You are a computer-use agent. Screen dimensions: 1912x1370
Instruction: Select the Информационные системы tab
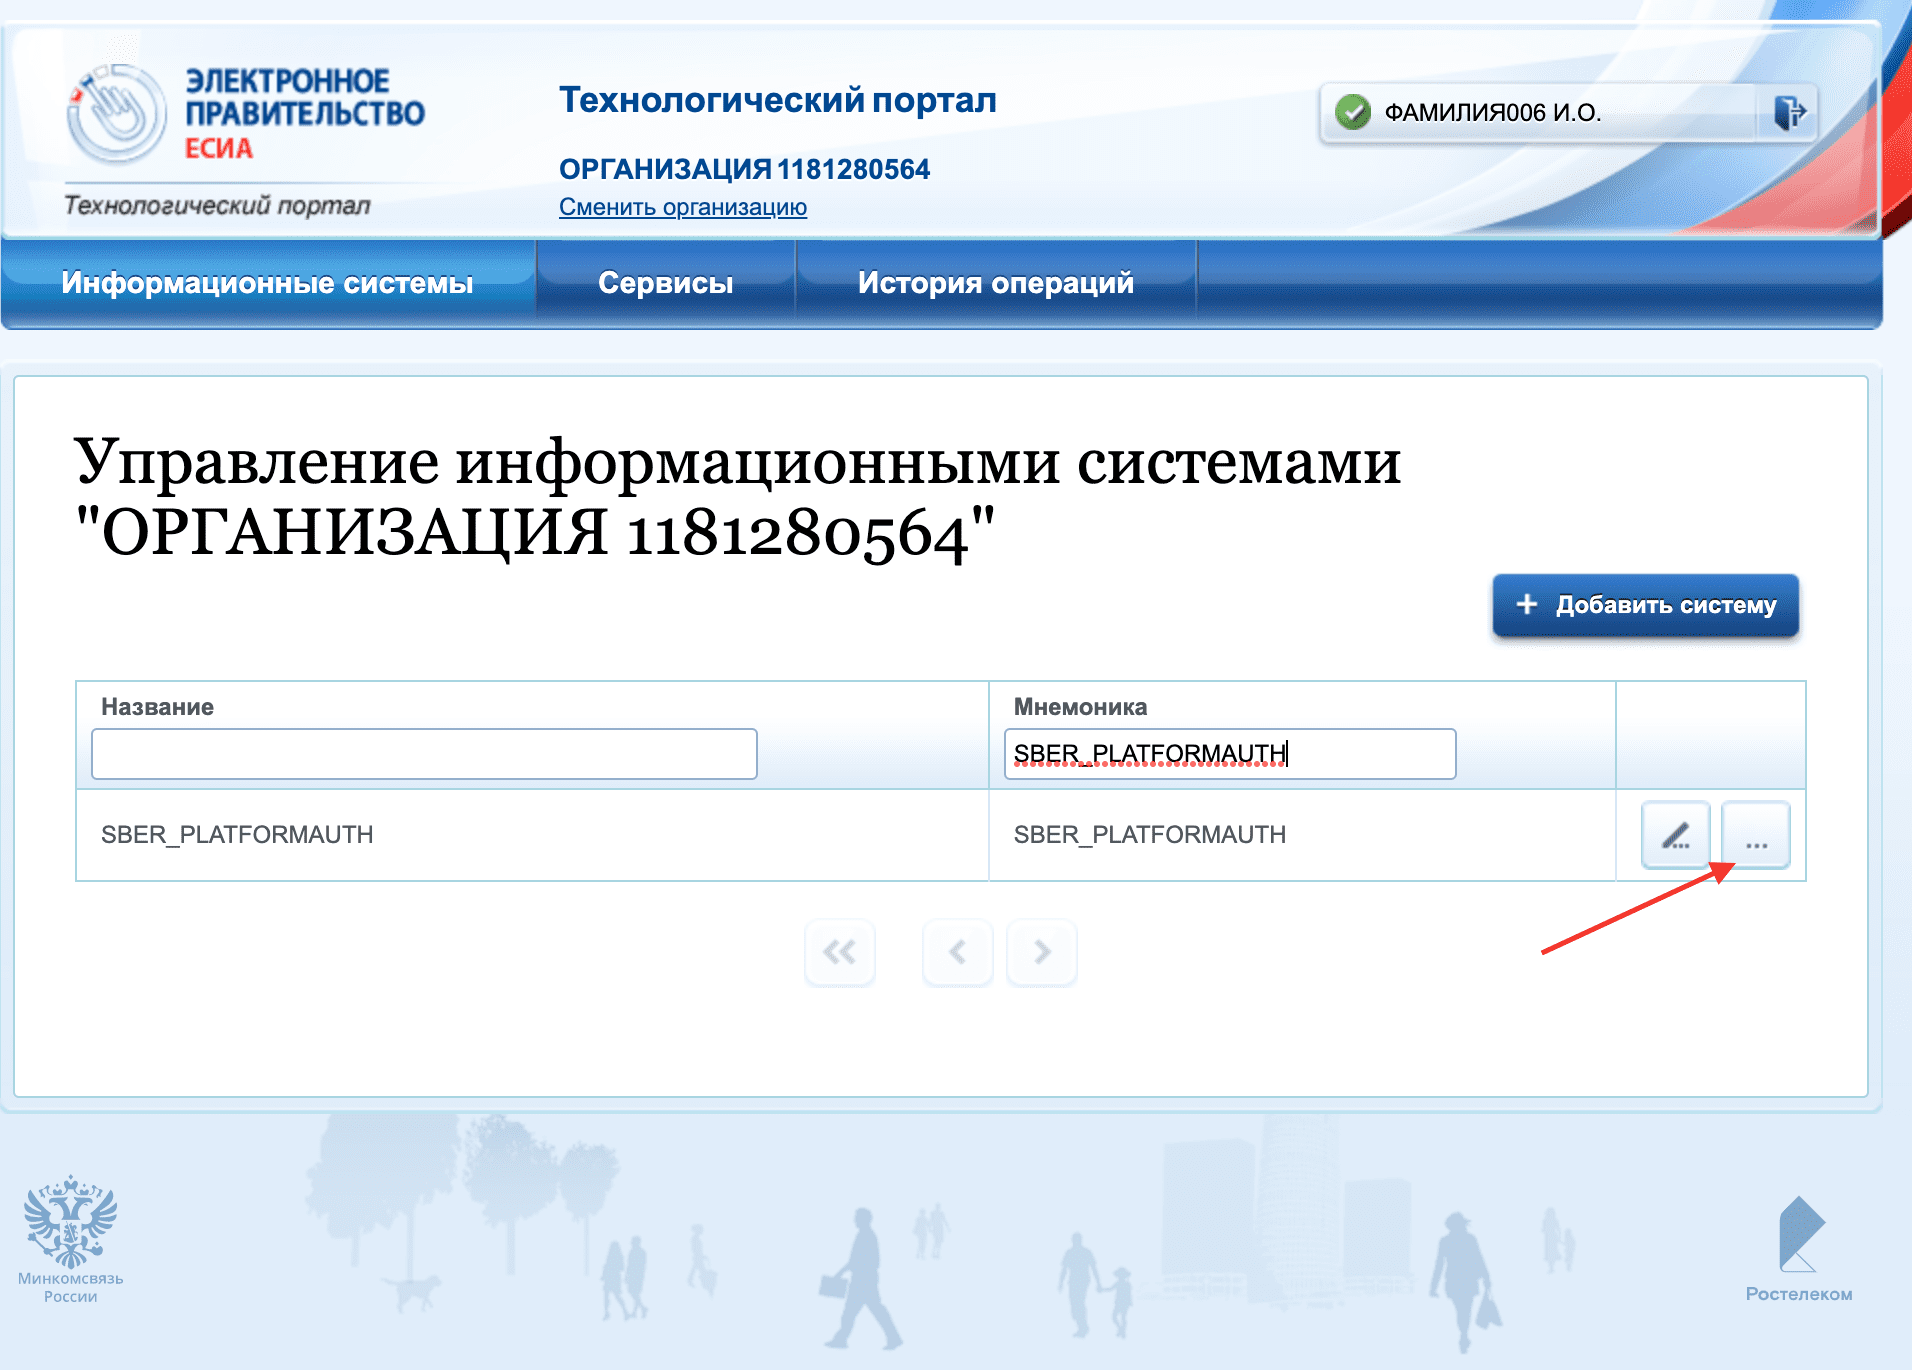tap(267, 282)
